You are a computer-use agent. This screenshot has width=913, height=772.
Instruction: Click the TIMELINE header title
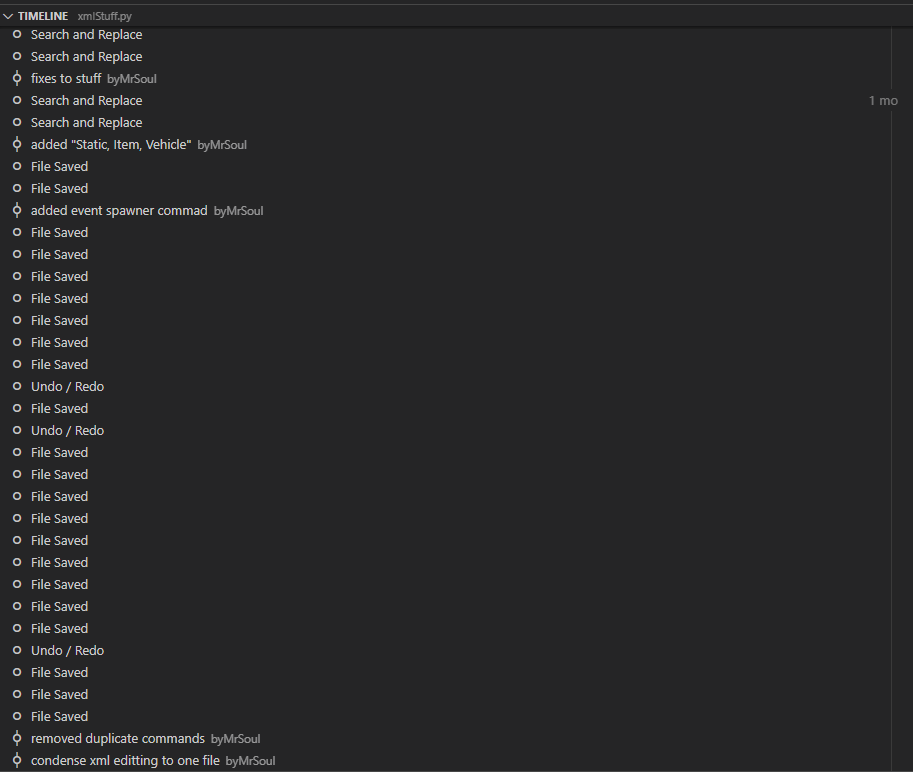pyautogui.click(x=43, y=16)
